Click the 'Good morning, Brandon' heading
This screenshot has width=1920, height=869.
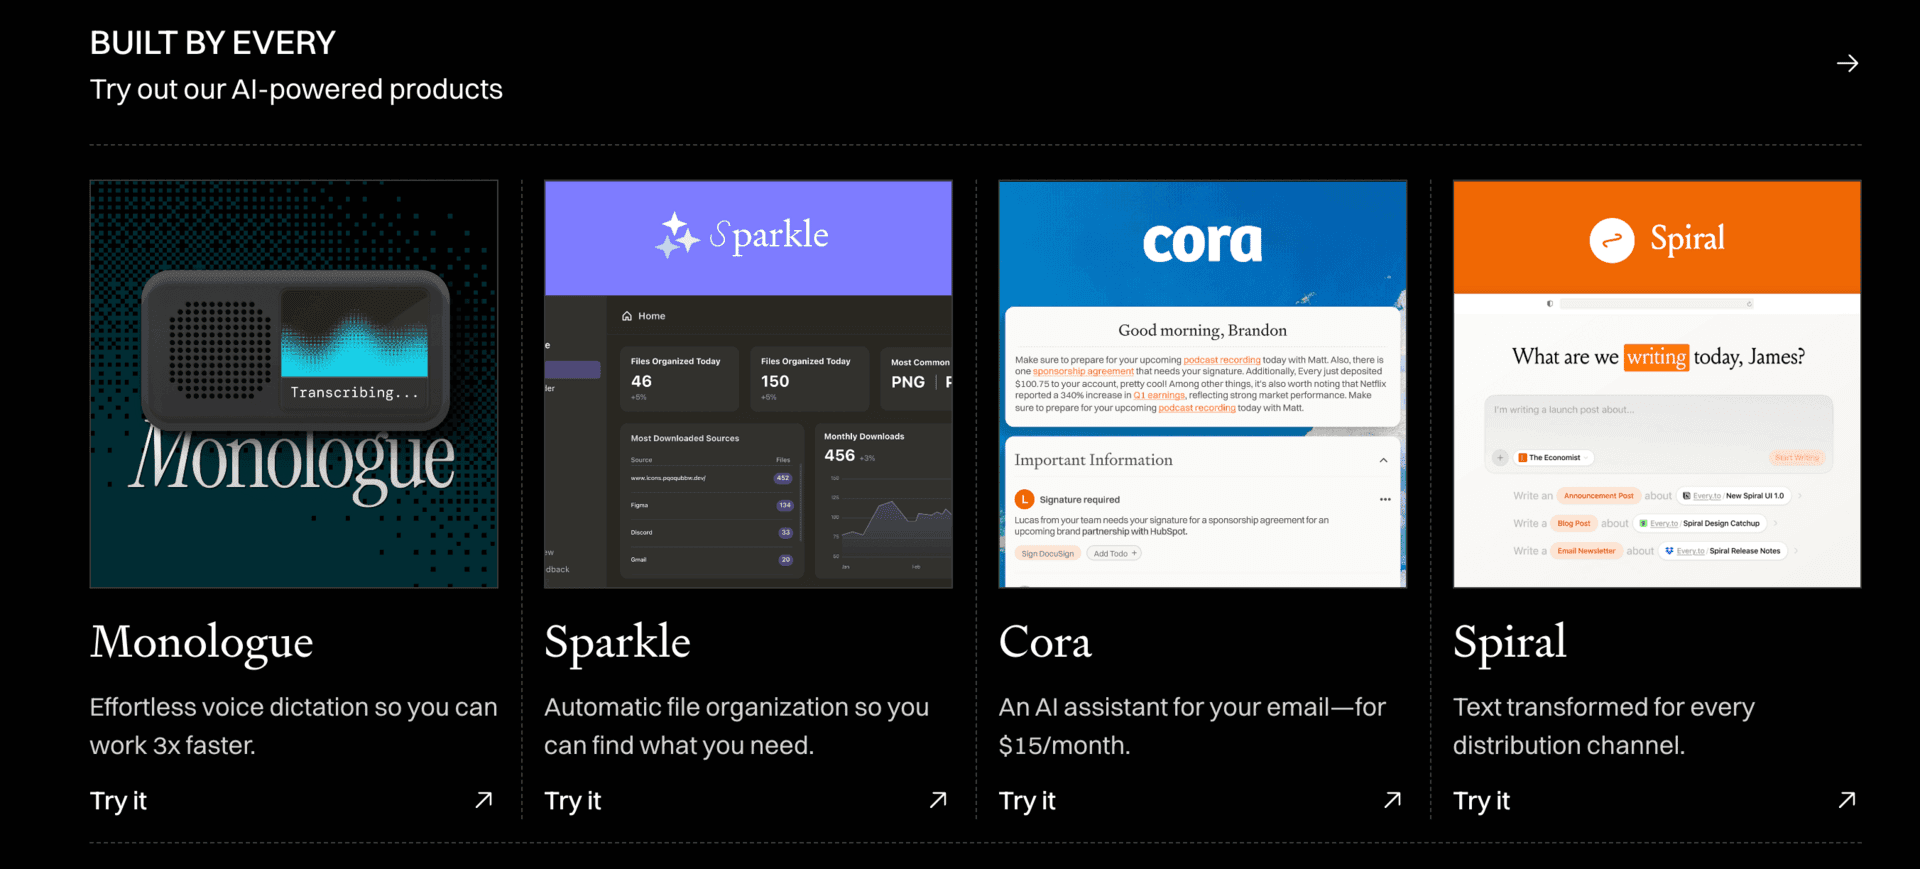point(1202,331)
